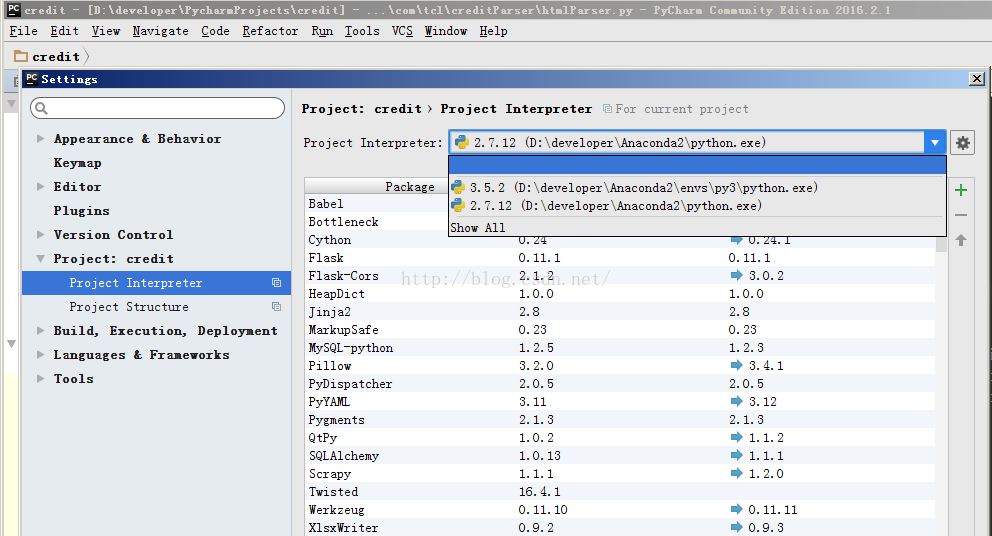Click the credit folder icon in breadcrumb
The width and height of the screenshot is (992, 536).
21,56
